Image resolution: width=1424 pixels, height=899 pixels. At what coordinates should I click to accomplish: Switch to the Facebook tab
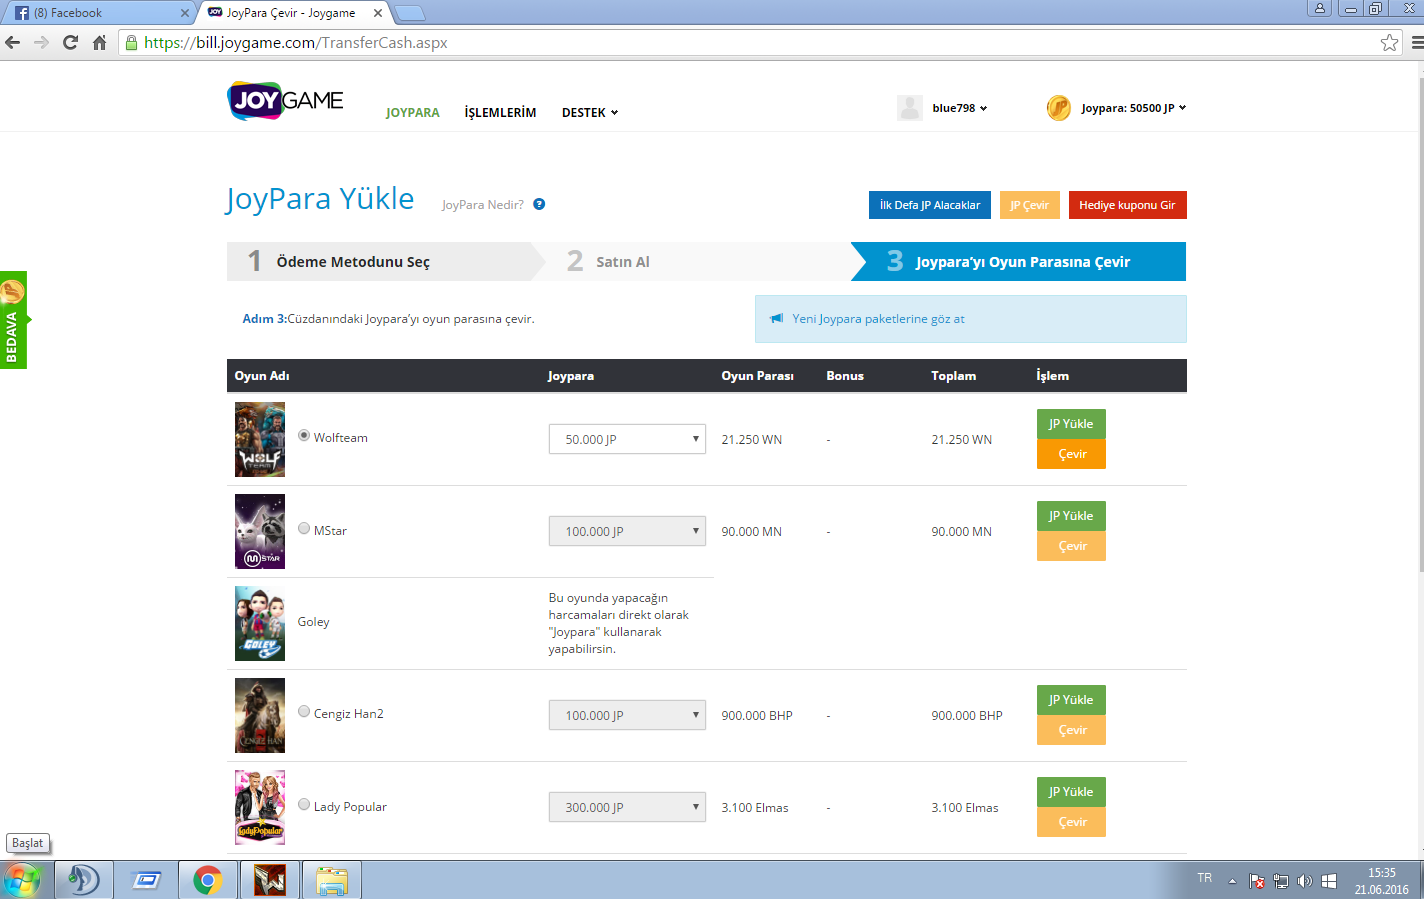coord(98,13)
